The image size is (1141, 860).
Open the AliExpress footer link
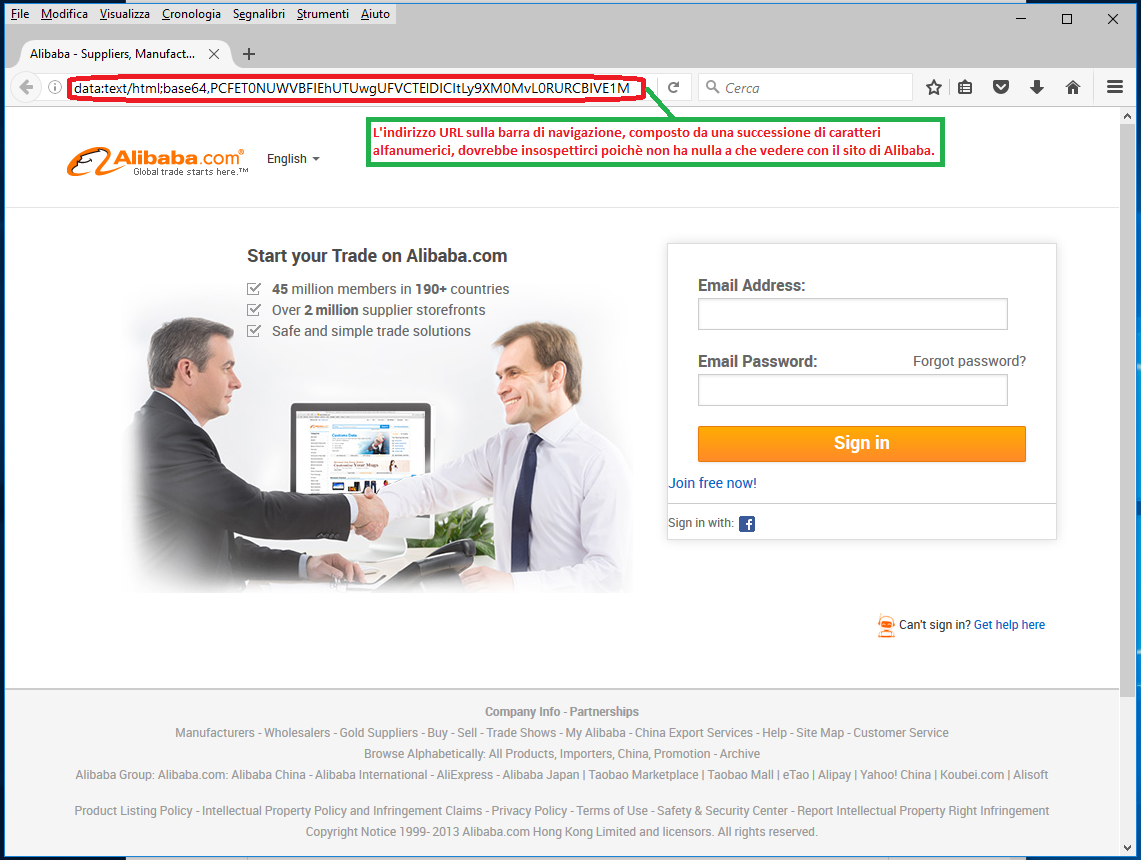click(x=464, y=775)
